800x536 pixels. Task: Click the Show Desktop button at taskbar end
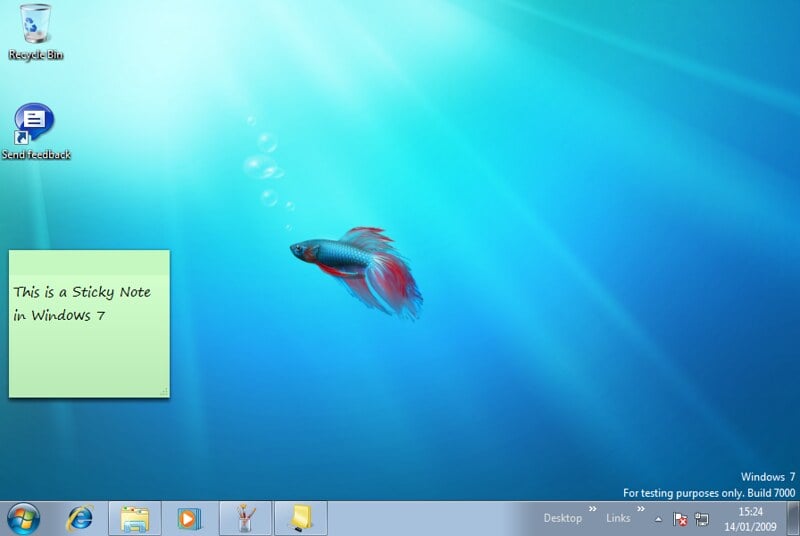coord(794,518)
